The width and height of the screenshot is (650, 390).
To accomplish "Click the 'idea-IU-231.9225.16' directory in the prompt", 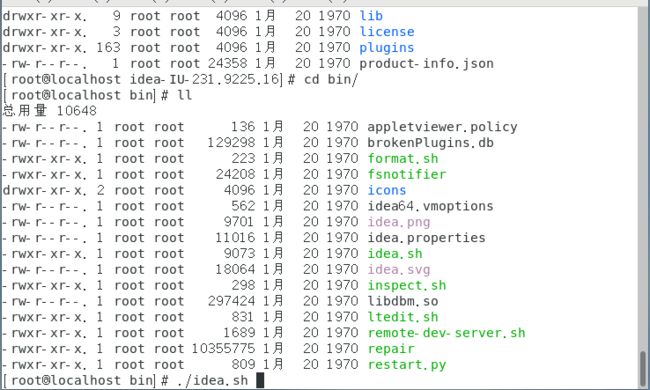I will (x=205, y=79).
